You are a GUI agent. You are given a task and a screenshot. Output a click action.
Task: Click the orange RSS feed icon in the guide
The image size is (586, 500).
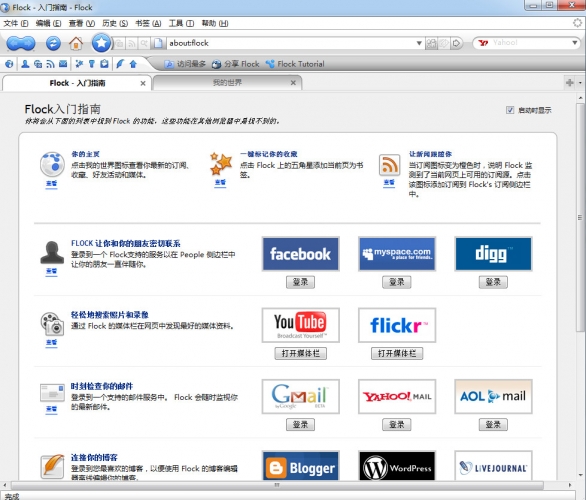[389, 165]
